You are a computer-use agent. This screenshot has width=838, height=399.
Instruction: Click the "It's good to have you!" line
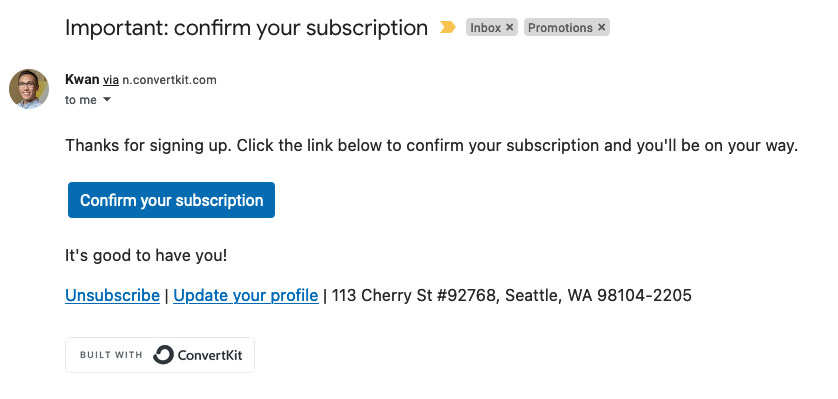(146, 256)
